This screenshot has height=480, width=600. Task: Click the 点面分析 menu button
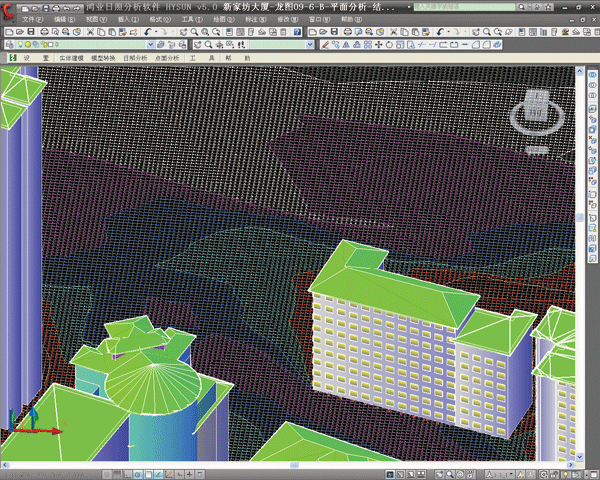point(165,59)
